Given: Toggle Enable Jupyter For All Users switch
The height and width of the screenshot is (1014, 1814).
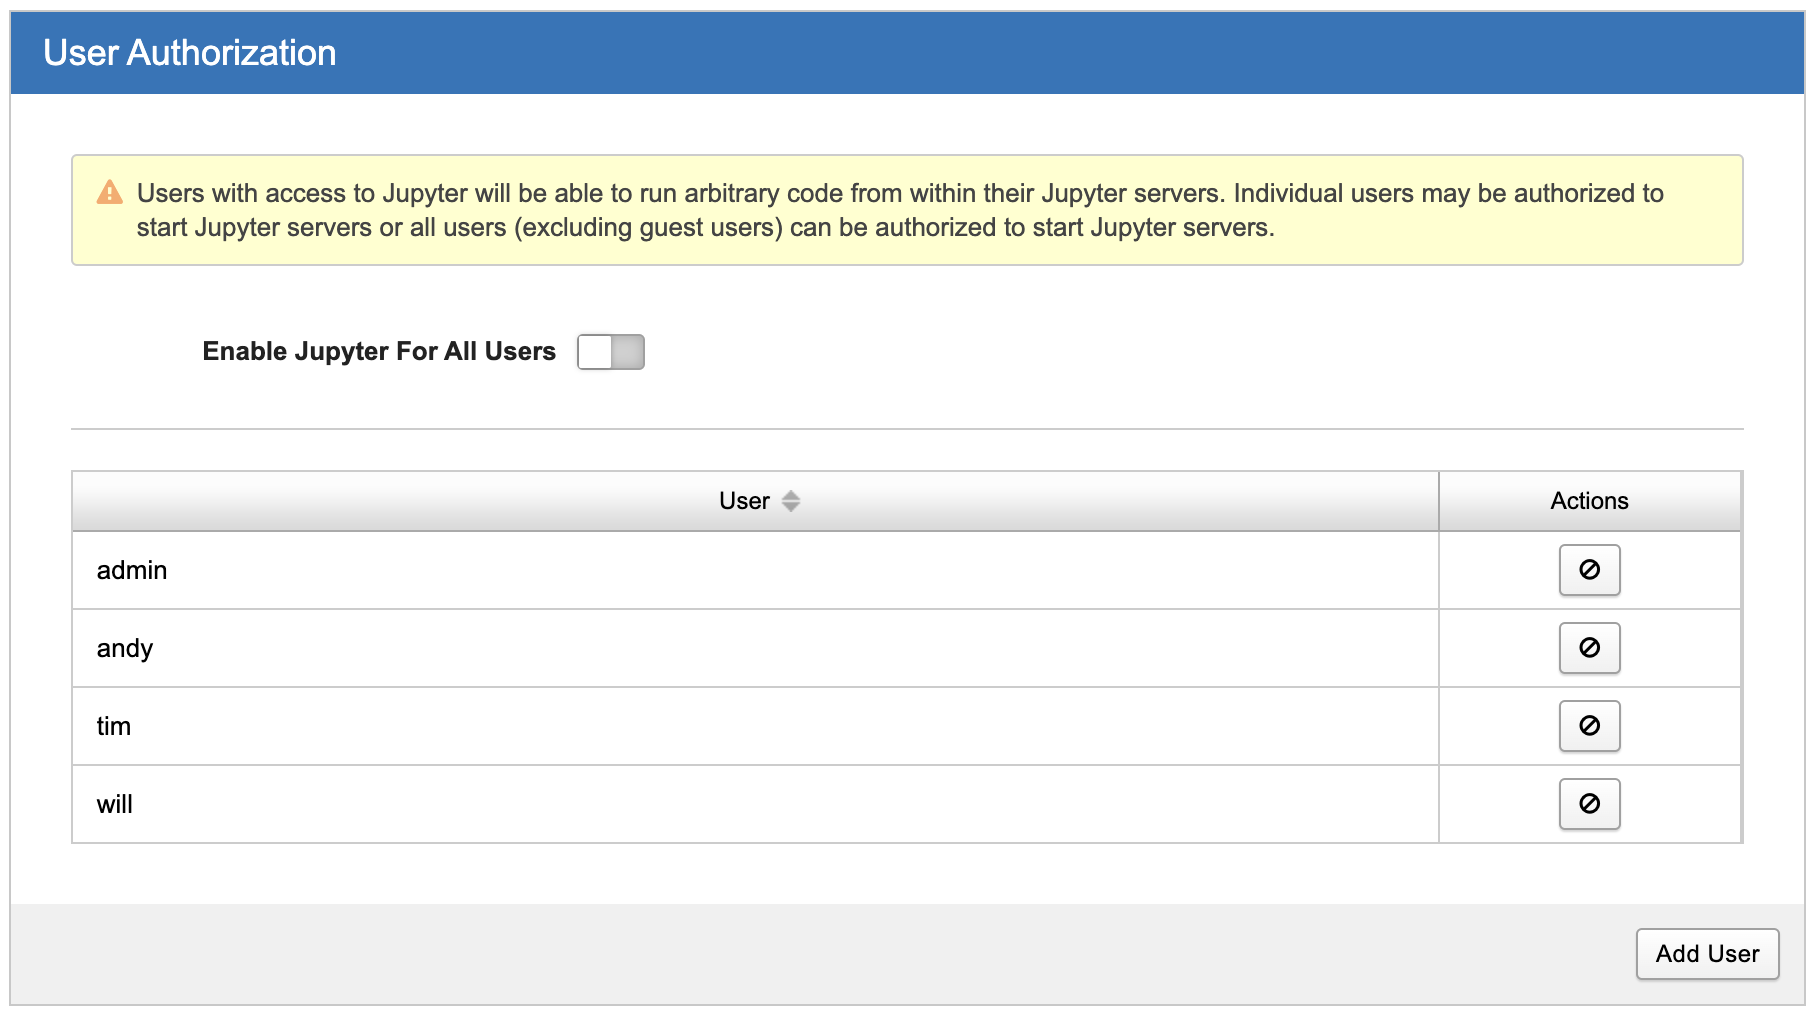Looking at the screenshot, I should coord(610,352).
